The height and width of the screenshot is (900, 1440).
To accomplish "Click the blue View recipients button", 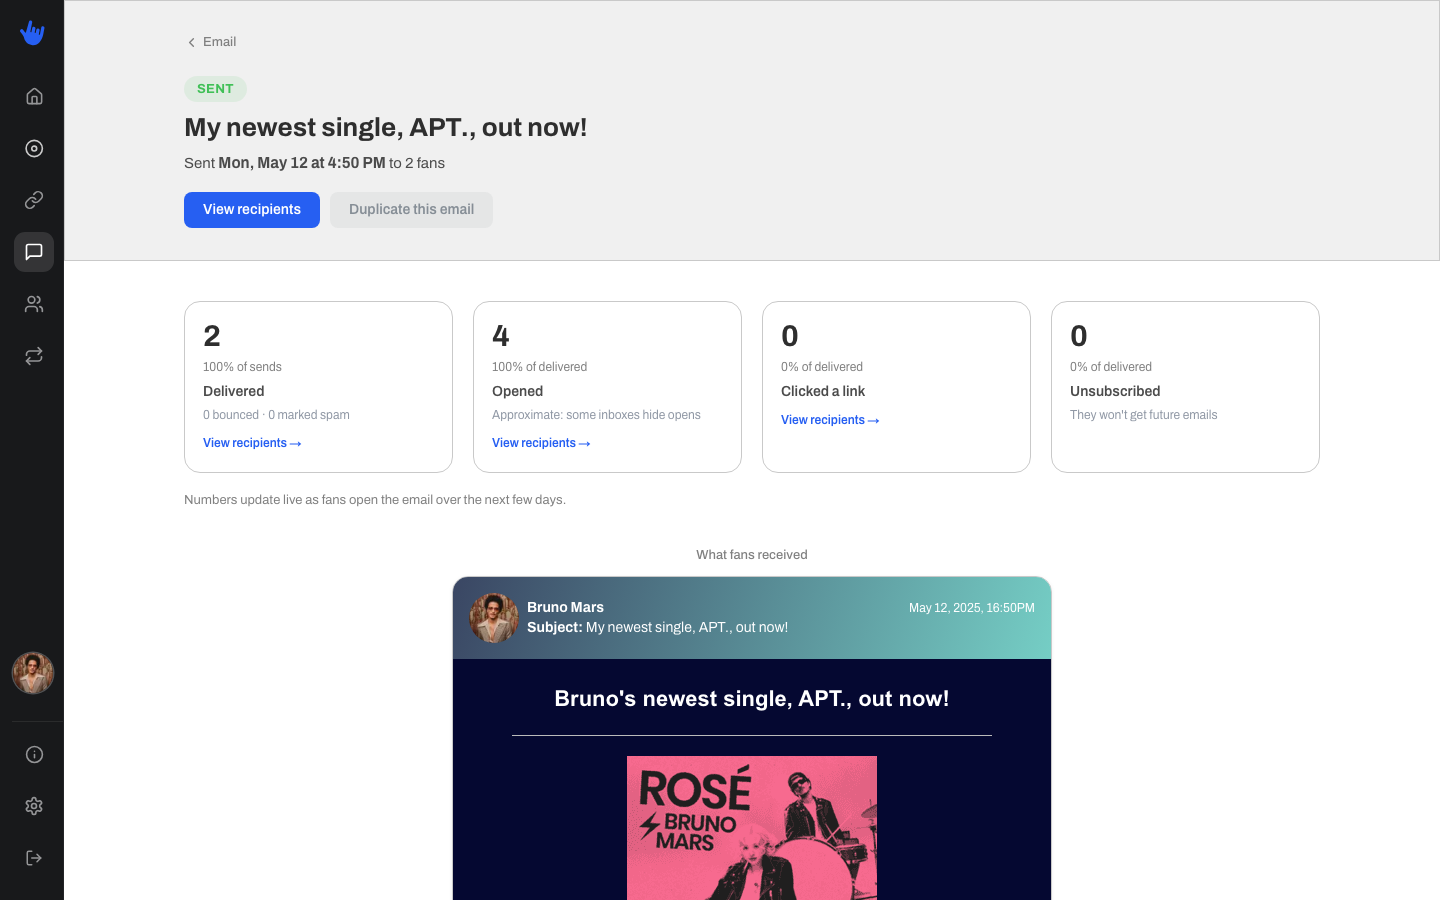I will pos(252,210).
